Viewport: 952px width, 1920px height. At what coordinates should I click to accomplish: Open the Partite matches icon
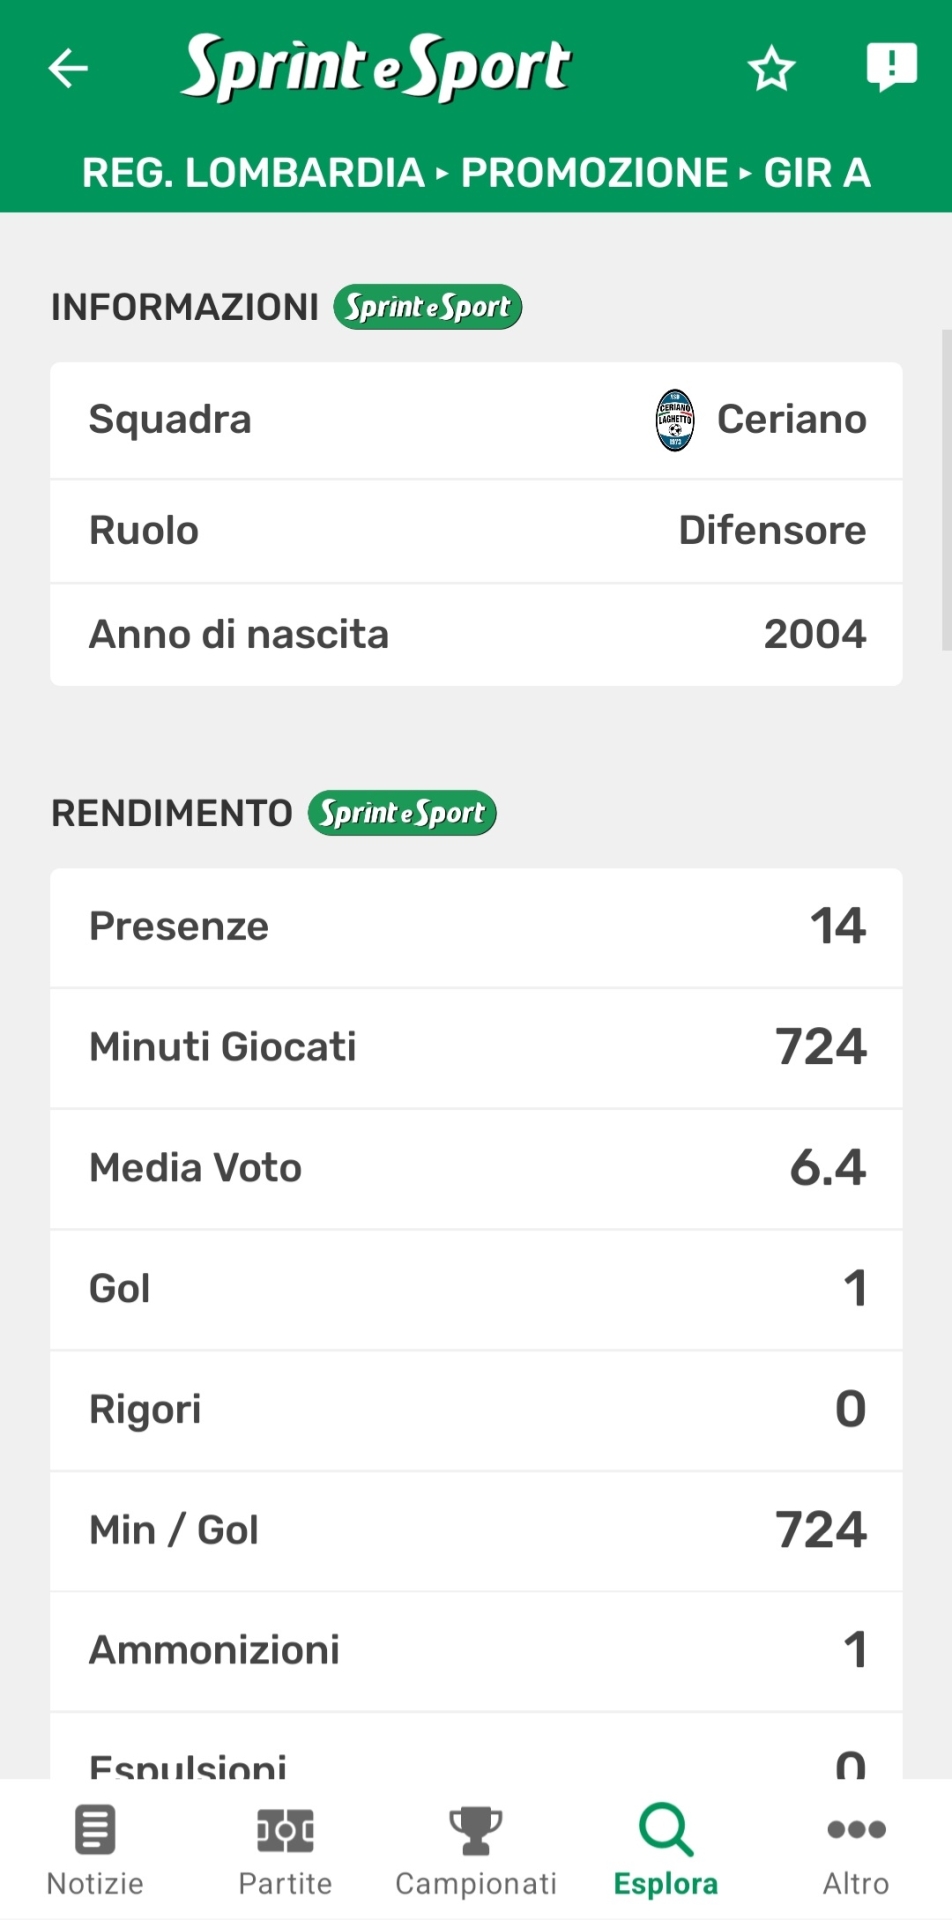point(285,1830)
